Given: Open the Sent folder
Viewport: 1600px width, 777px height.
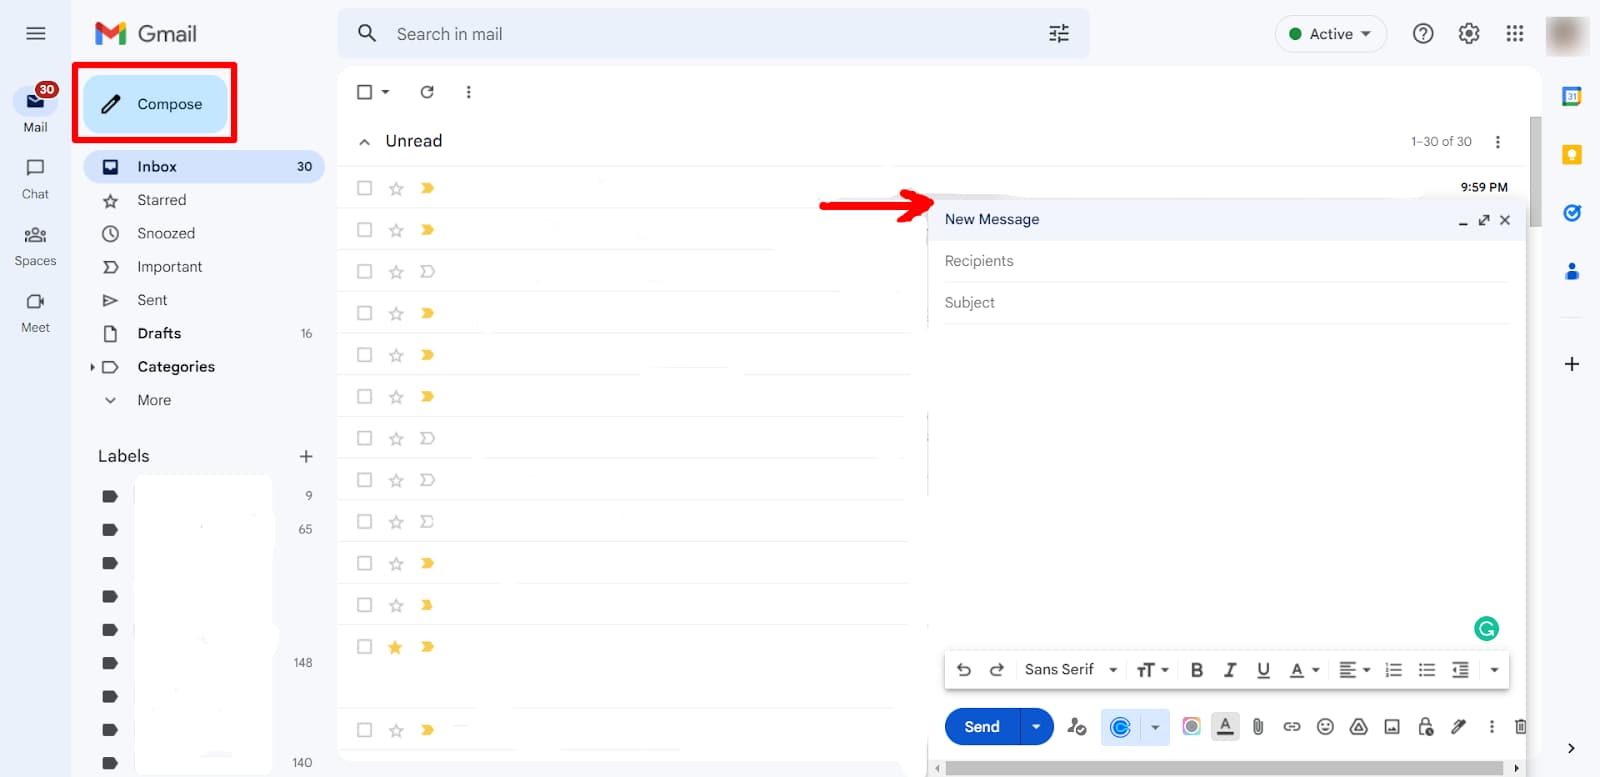Looking at the screenshot, I should 152,300.
